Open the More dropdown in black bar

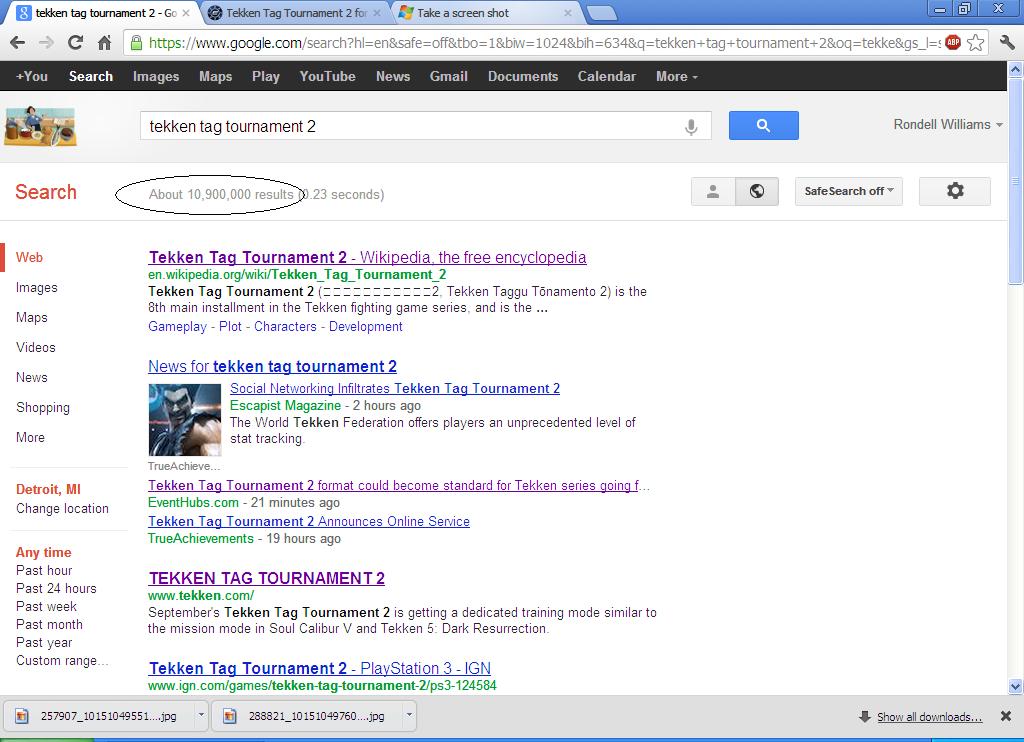(676, 76)
